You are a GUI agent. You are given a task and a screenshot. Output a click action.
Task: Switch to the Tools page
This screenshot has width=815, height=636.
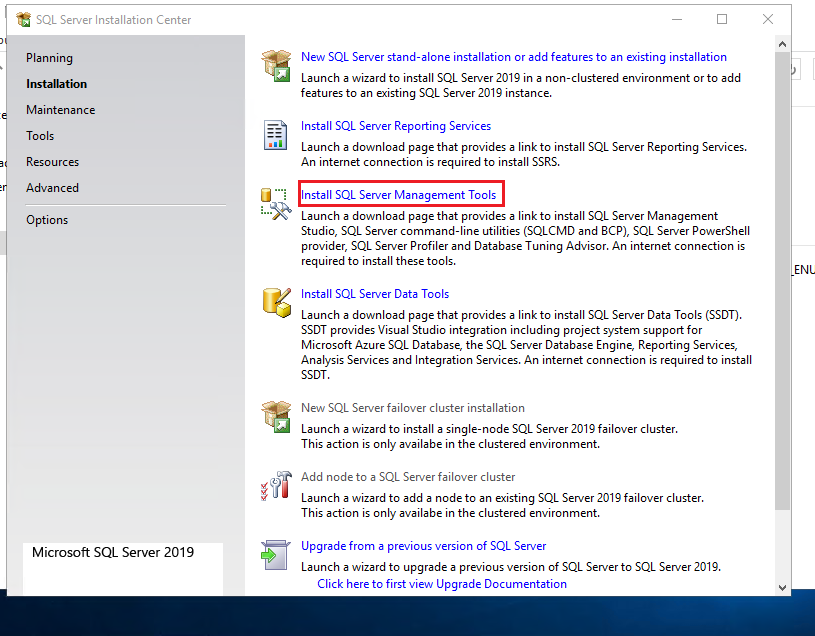pos(40,136)
